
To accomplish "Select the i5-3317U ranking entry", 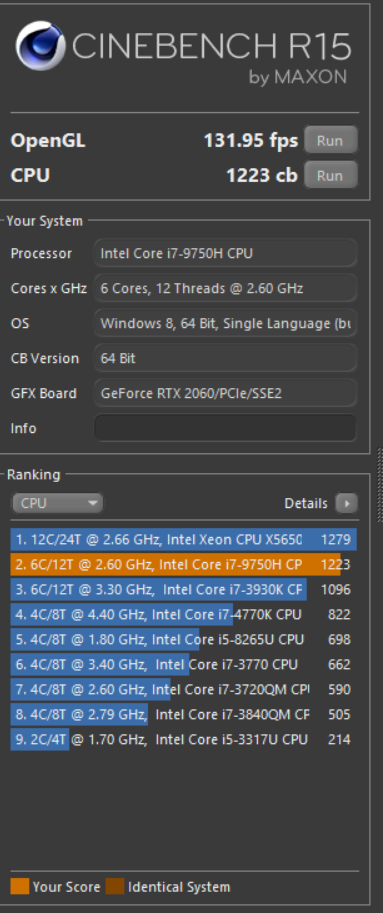I will (x=183, y=739).
